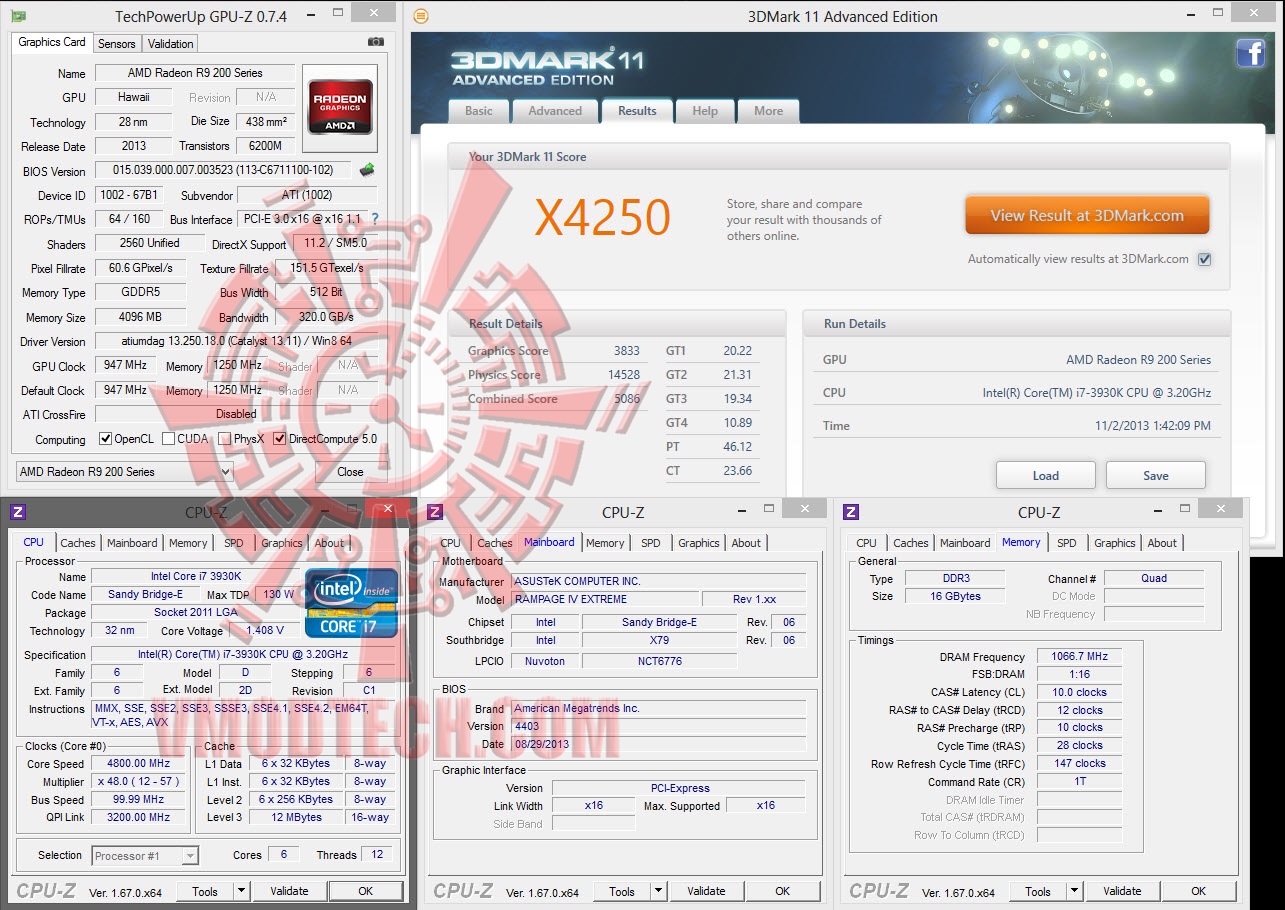1285x910 pixels.
Task: Click the Load button in 3DMark 11
Action: [1046, 475]
